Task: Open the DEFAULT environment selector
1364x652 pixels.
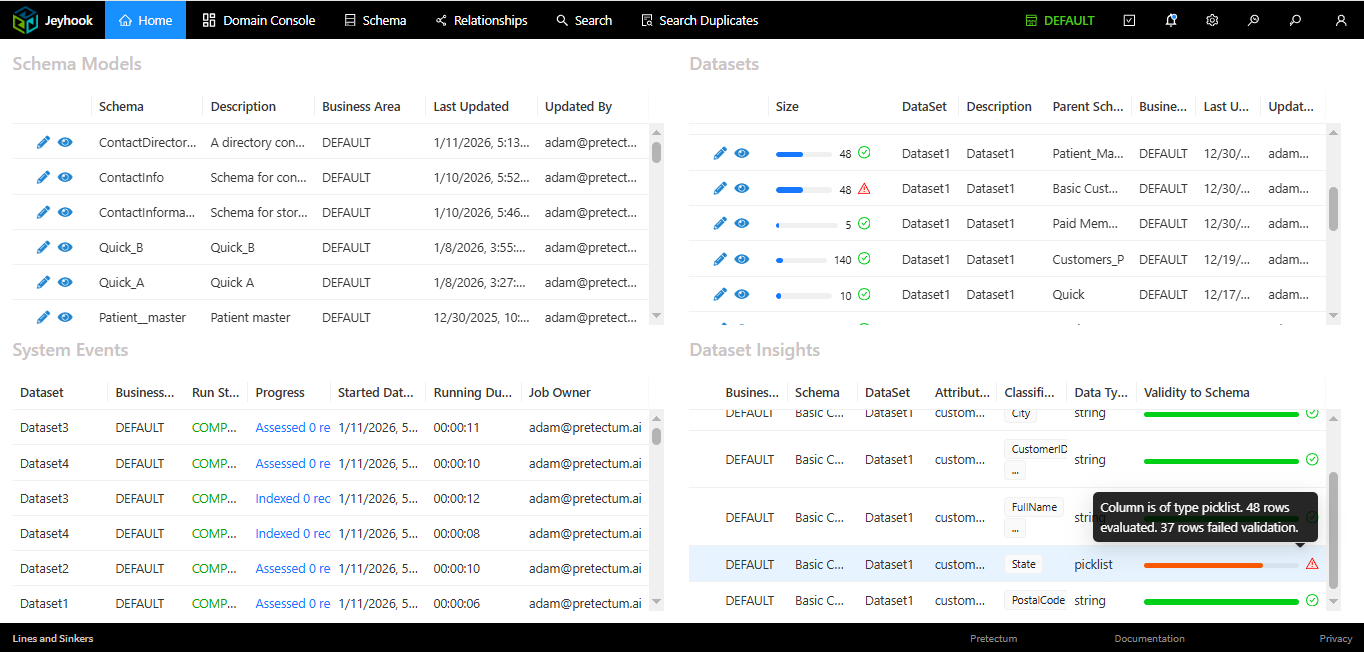Action: tap(1059, 19)
